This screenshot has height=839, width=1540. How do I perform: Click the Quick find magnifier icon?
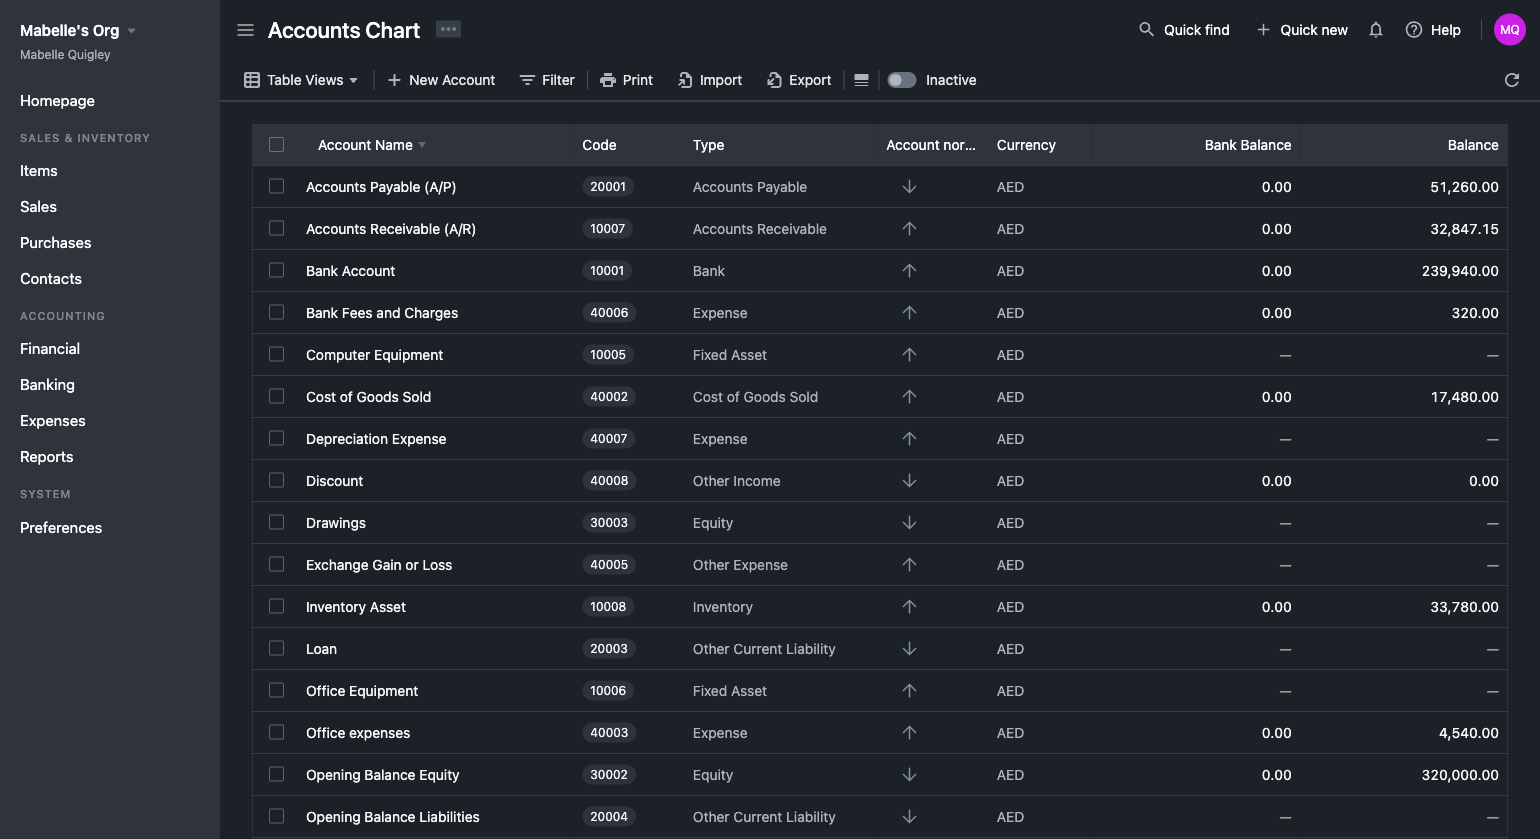click(1147, 30)
